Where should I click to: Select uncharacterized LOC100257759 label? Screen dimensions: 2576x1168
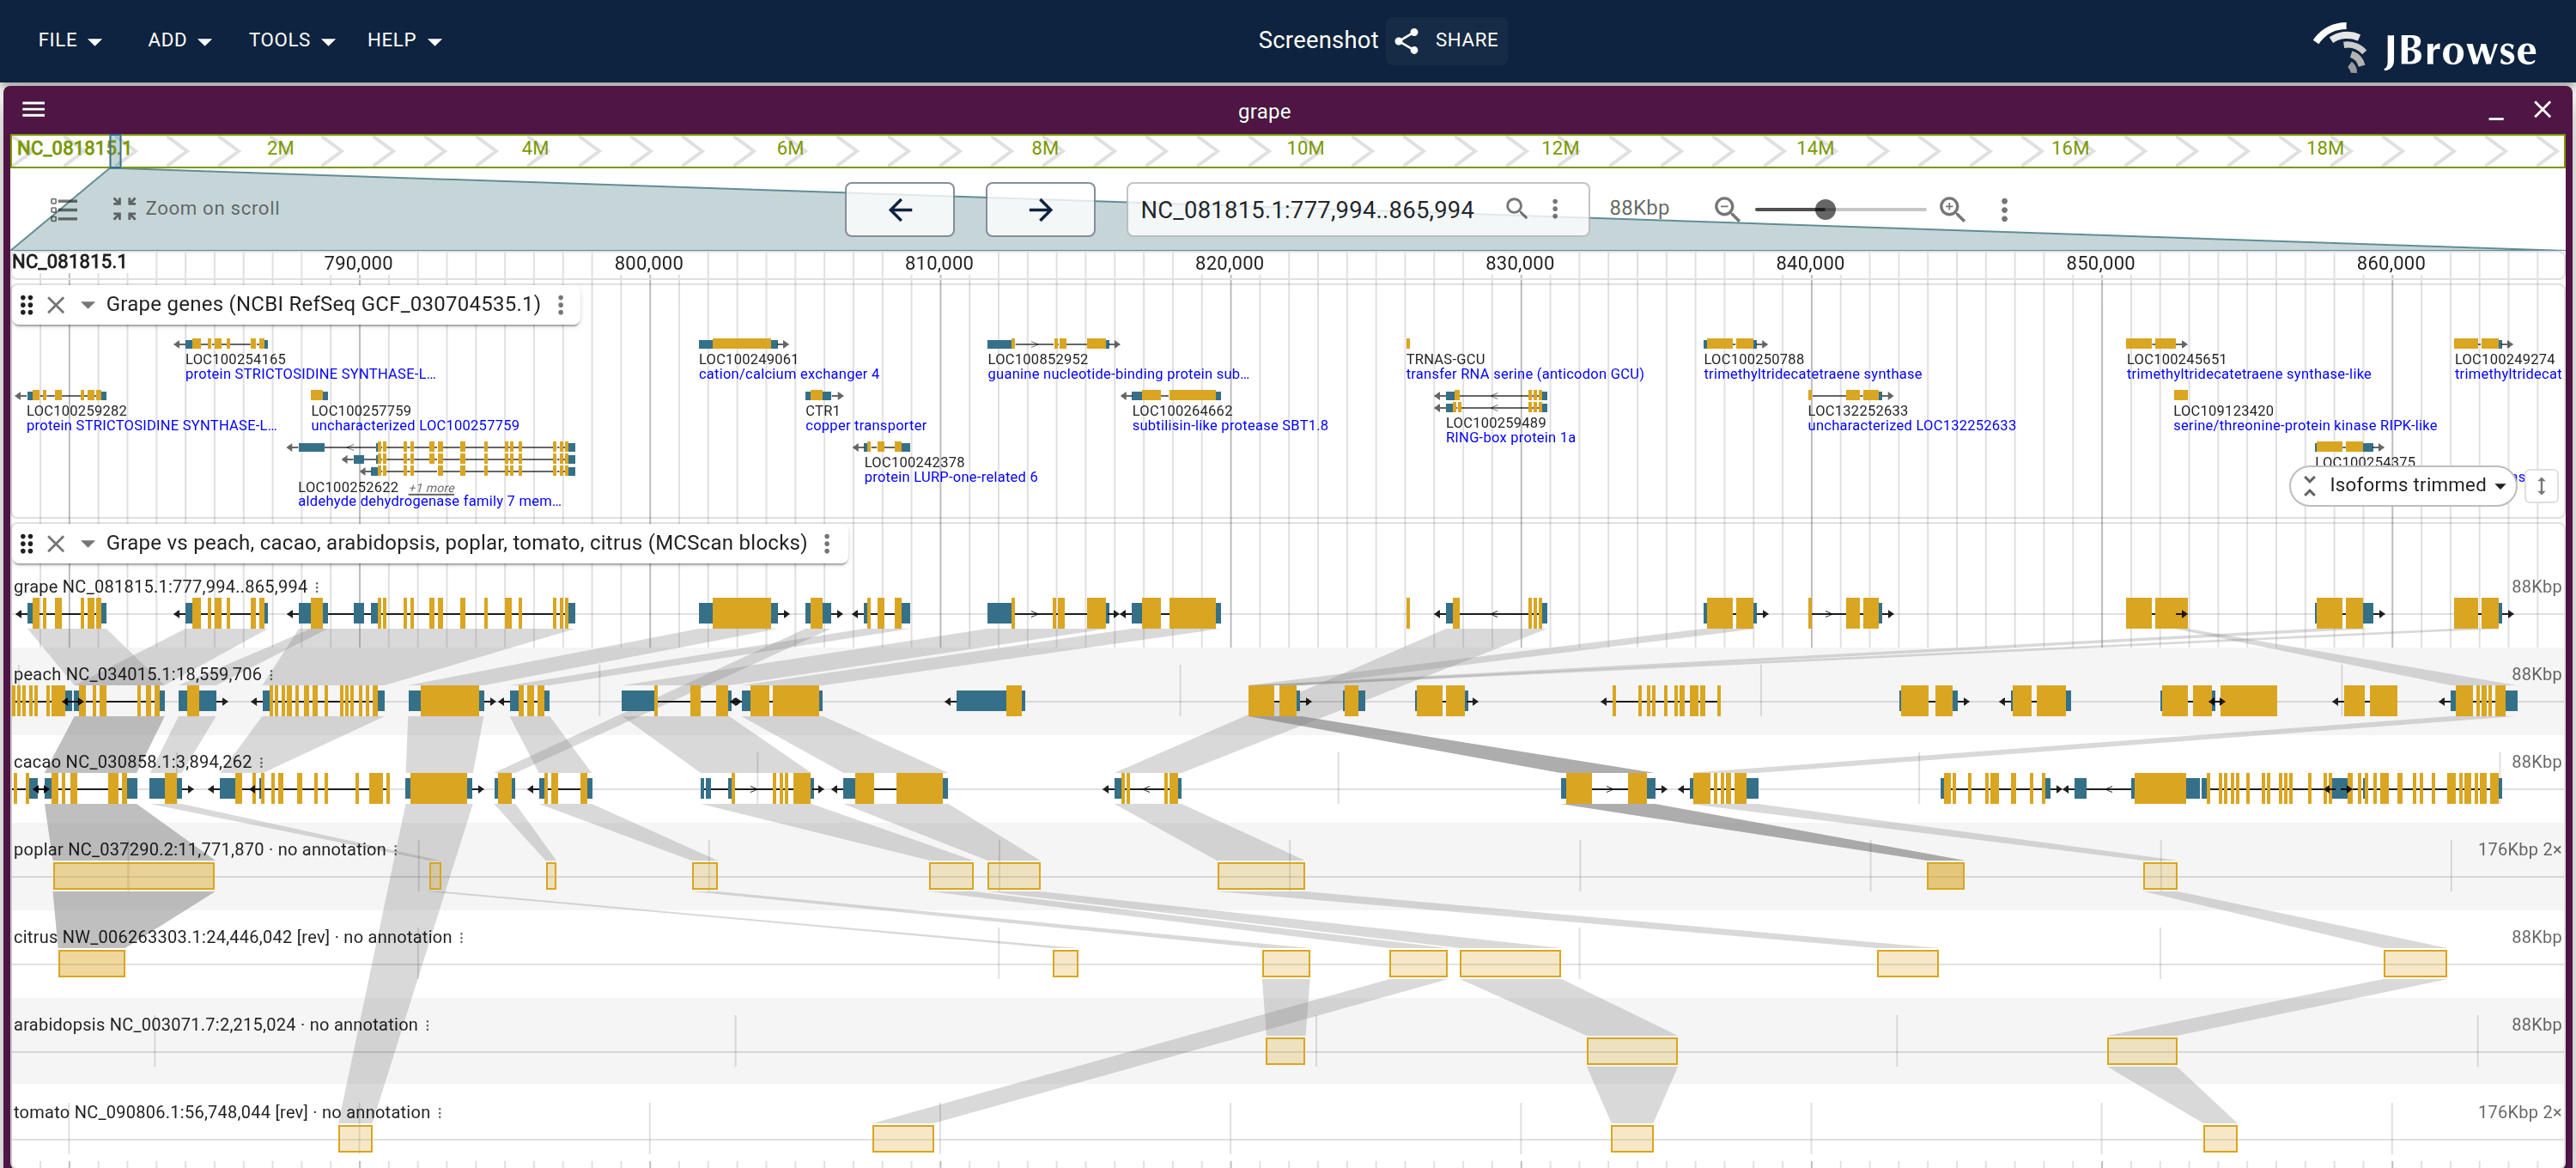(x=415, y=425)
